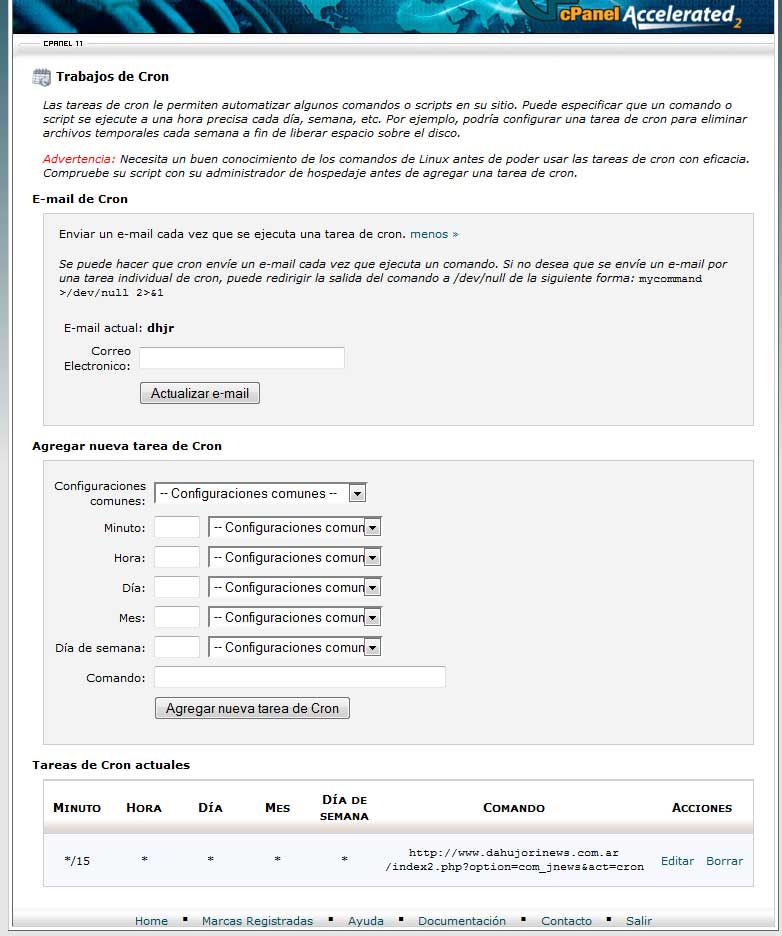Focus the Comando input field
Viewport: 782px width, 936px height.
[300, 677]
